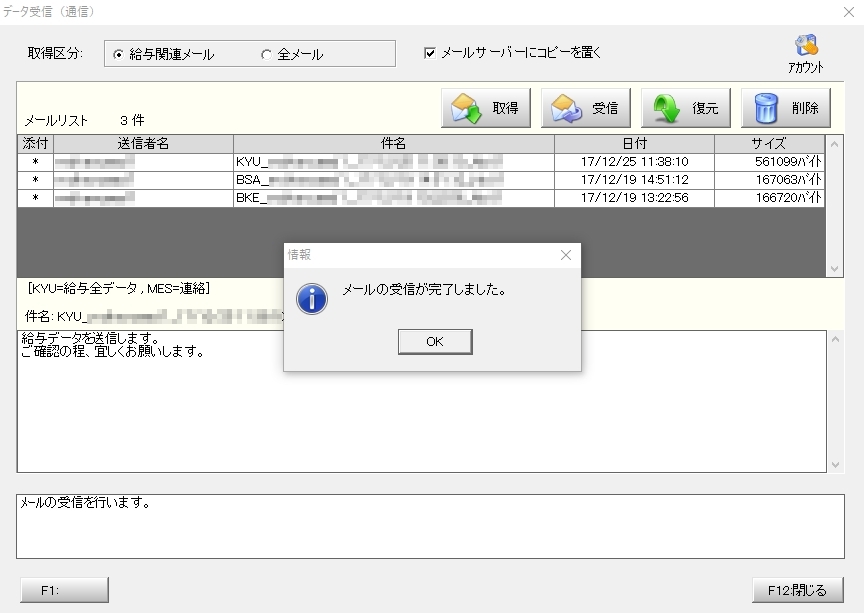Confirm the dialog with OK
The height and width of the screenshot is (613, 864).
(435, 342)
